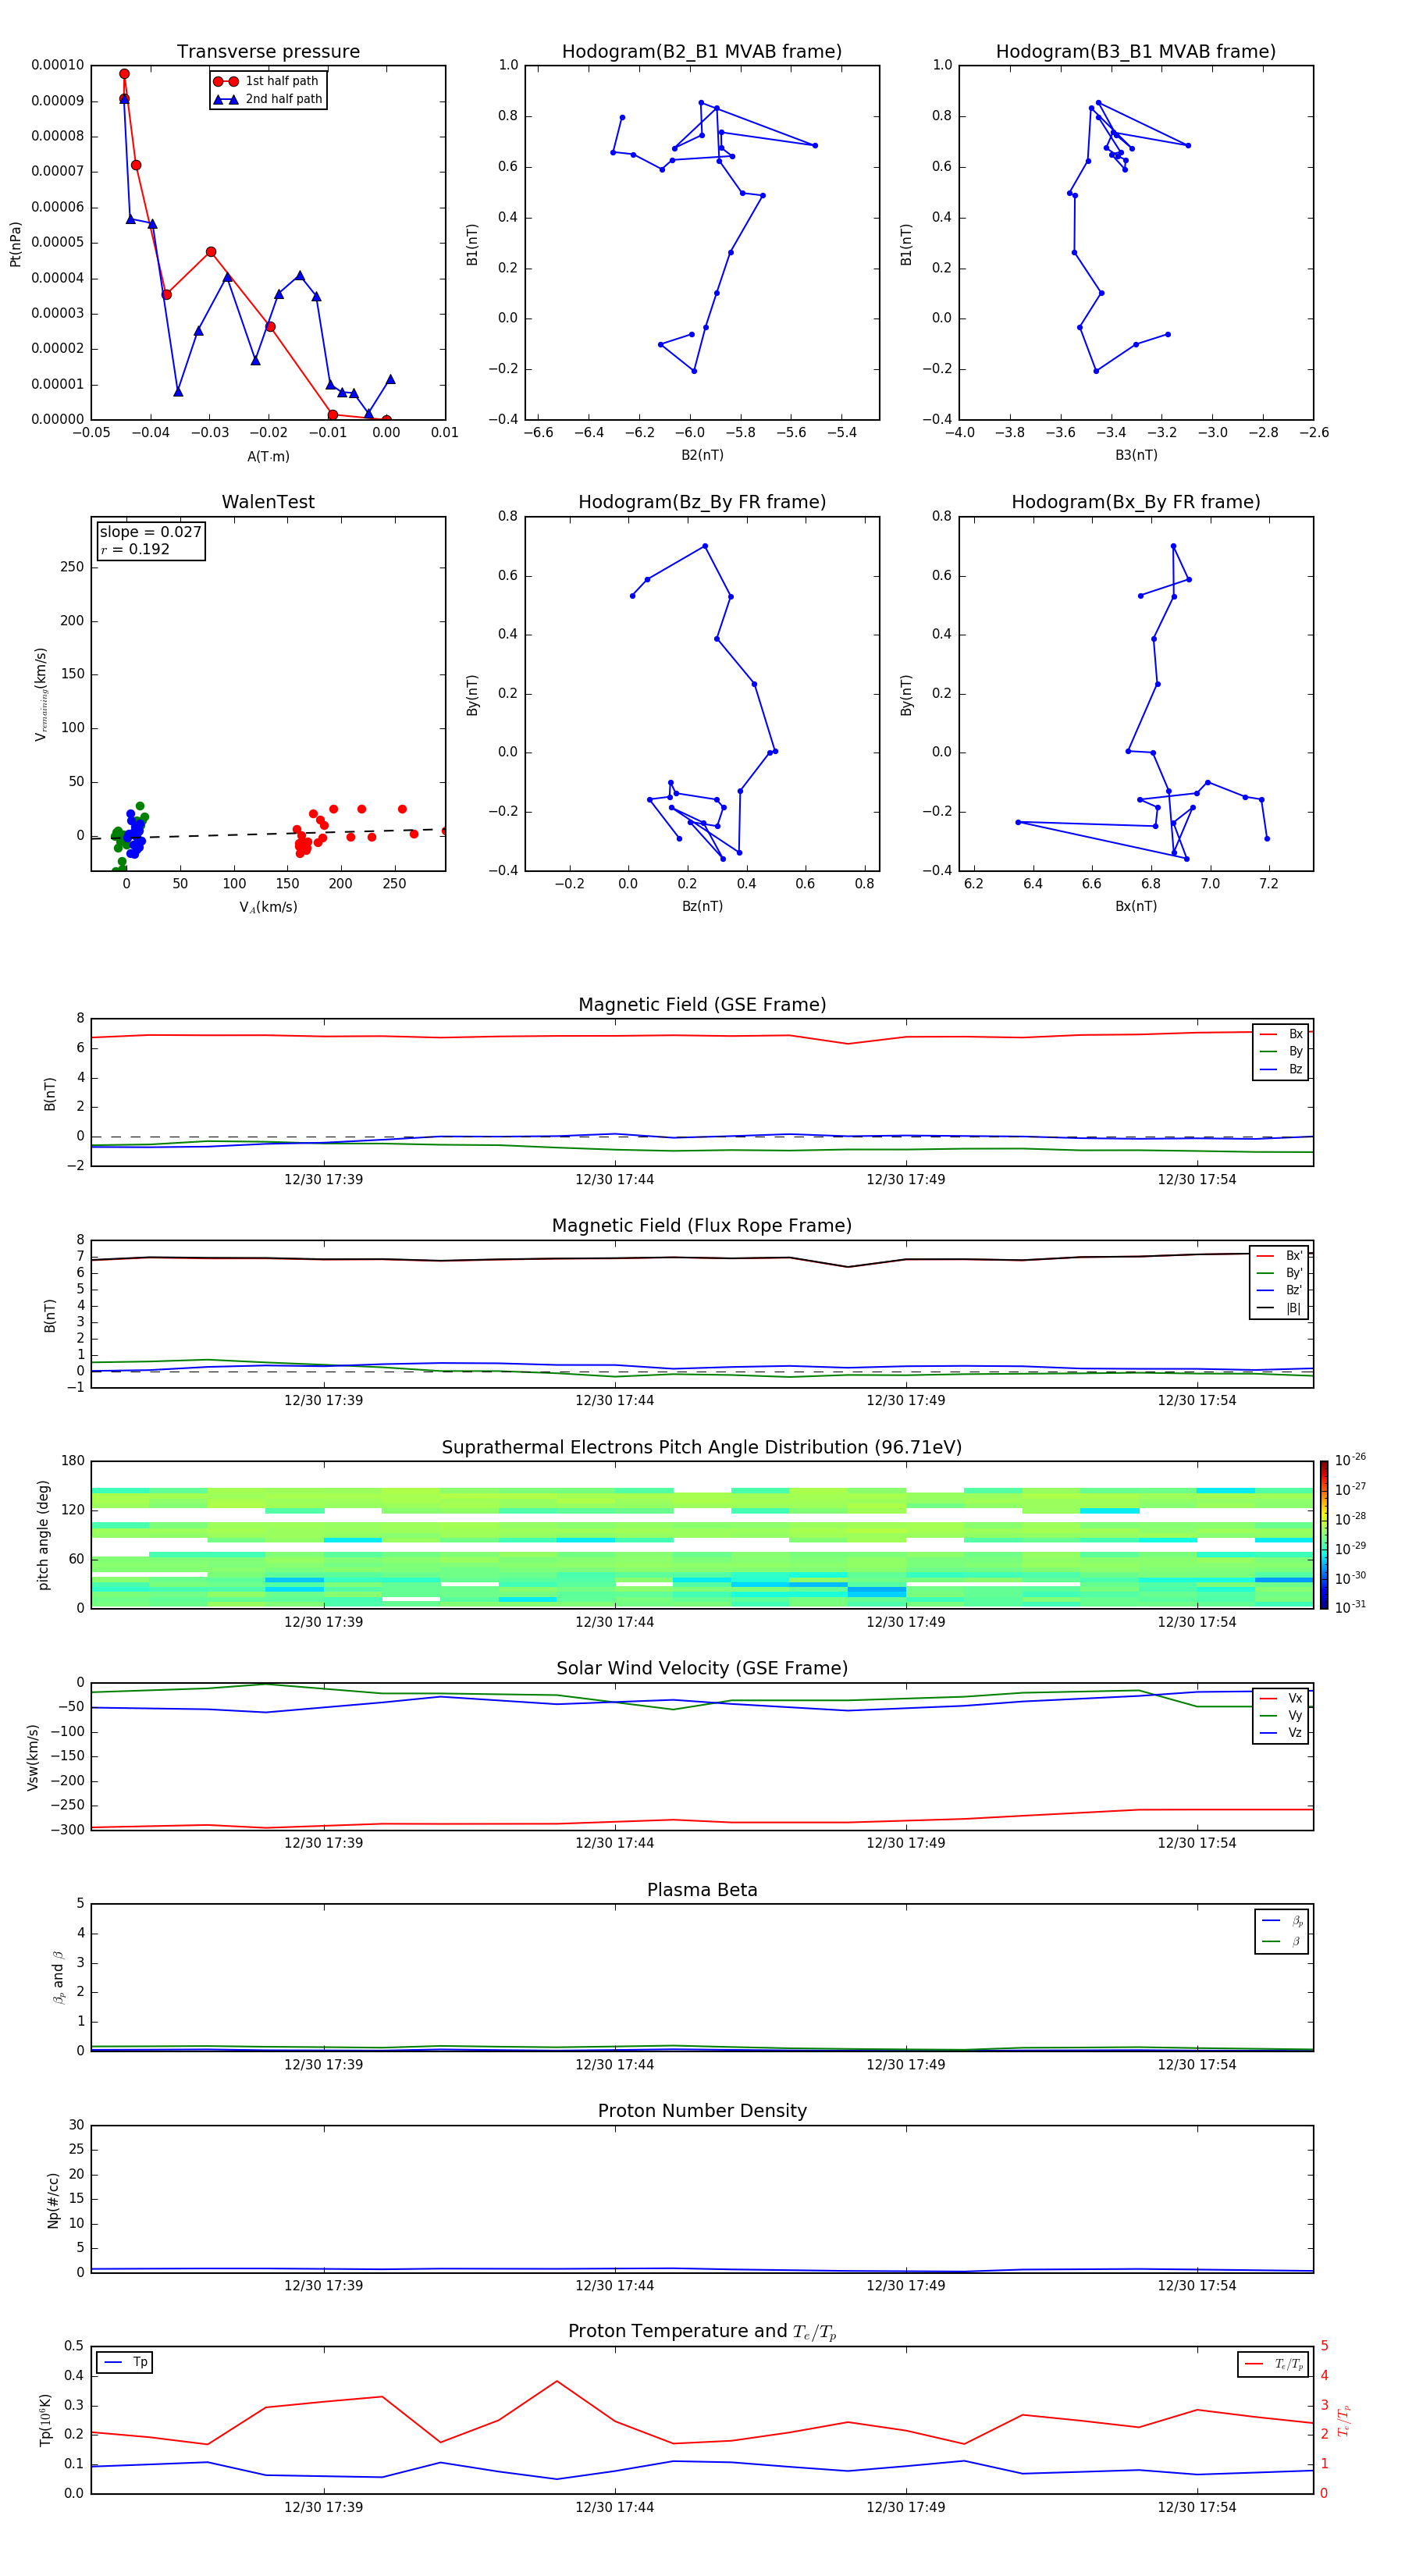Click '12/30 17:44' tick under Plasma Beta plot
The image size is (1405, 2576).
pos(614,2064)
